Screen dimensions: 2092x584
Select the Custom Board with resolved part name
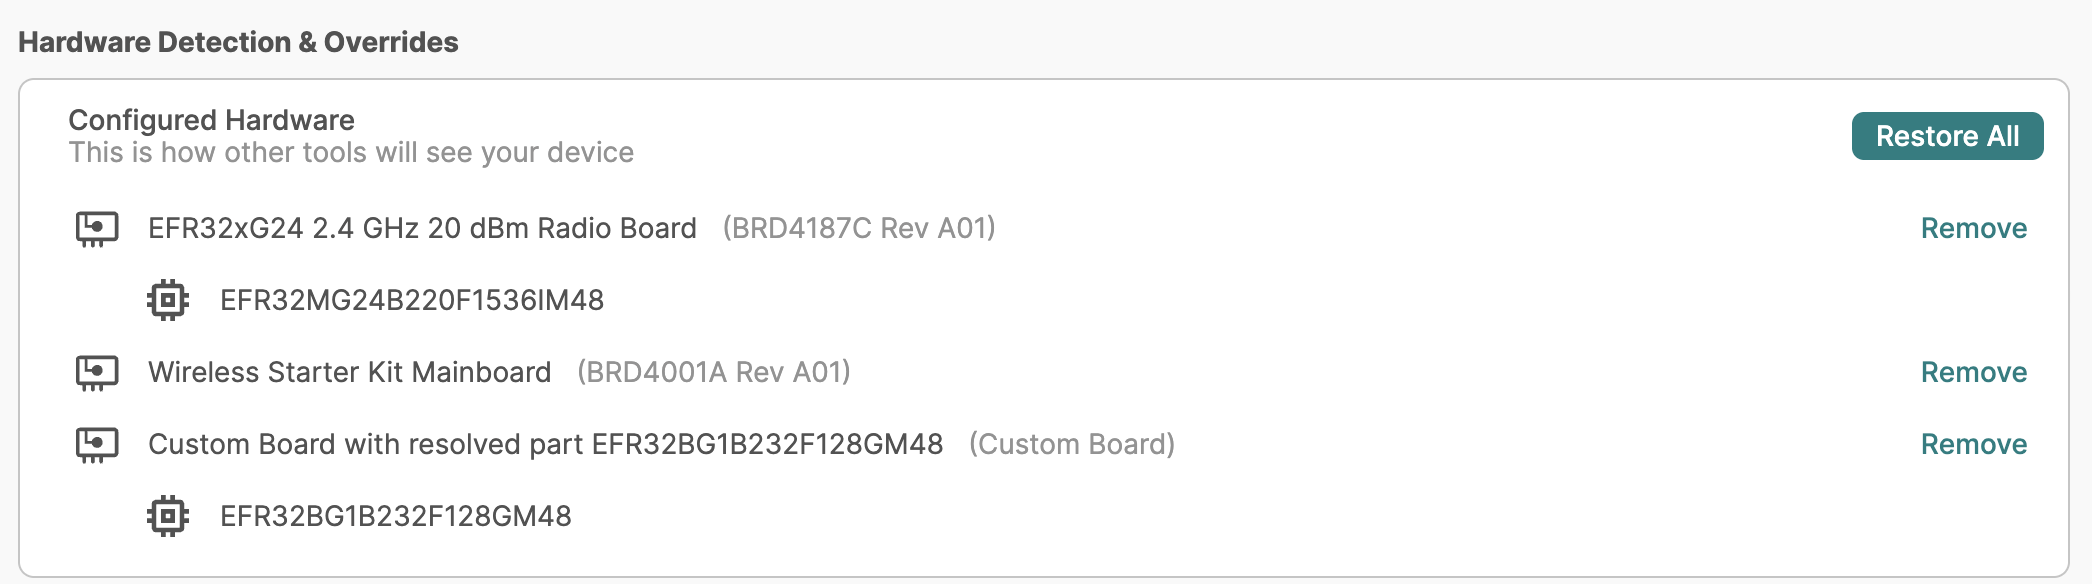[545, 444]
